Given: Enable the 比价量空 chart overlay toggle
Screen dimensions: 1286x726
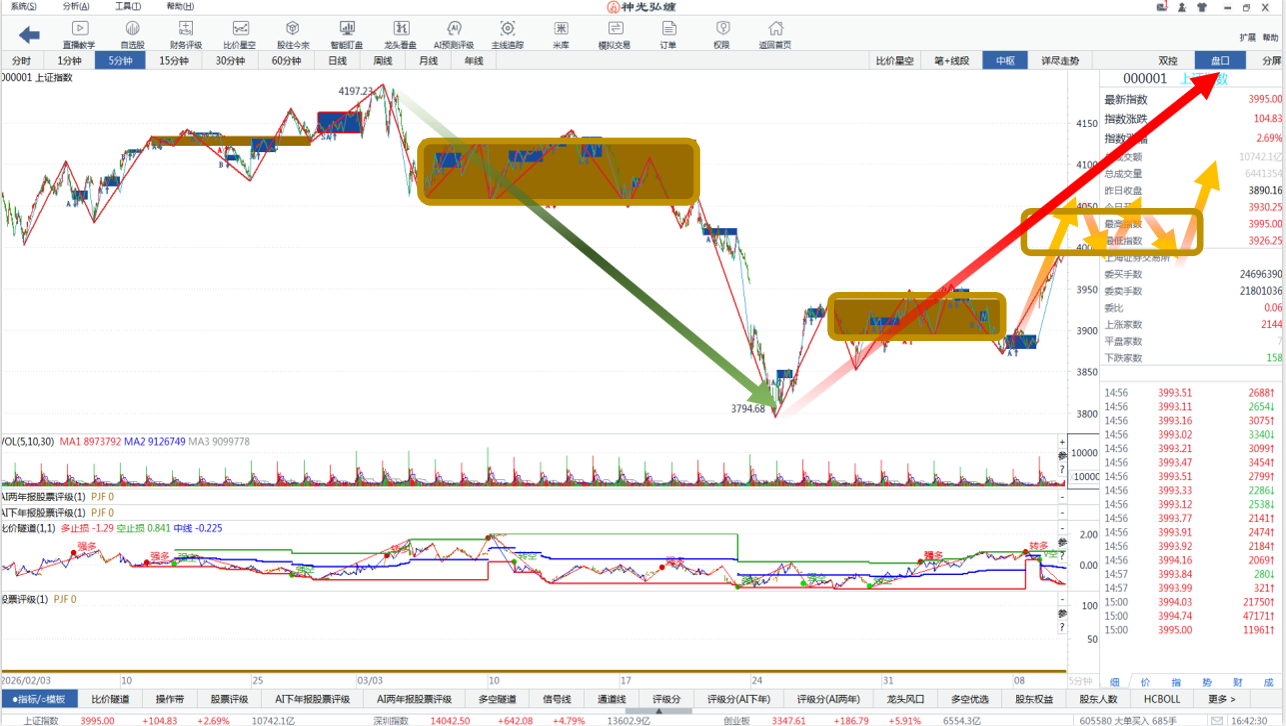Looking at the screenshot, I should click(895, 61).
